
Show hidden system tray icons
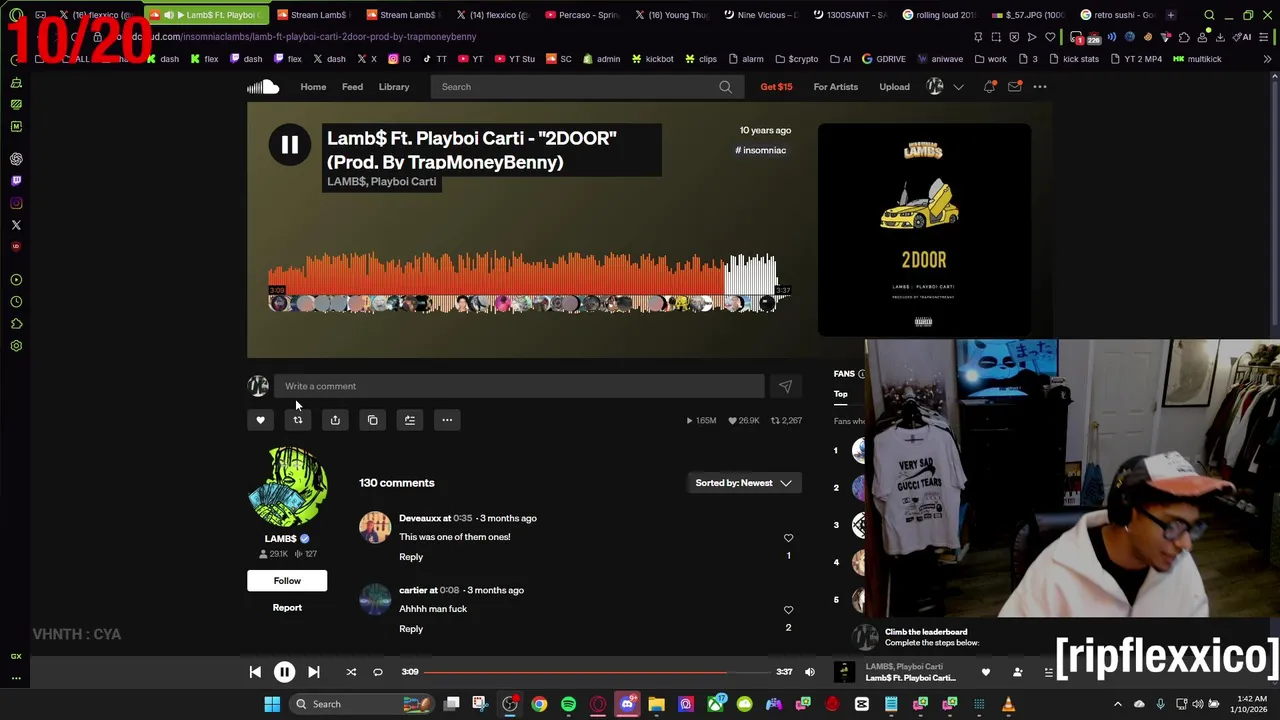[1118, 704]
